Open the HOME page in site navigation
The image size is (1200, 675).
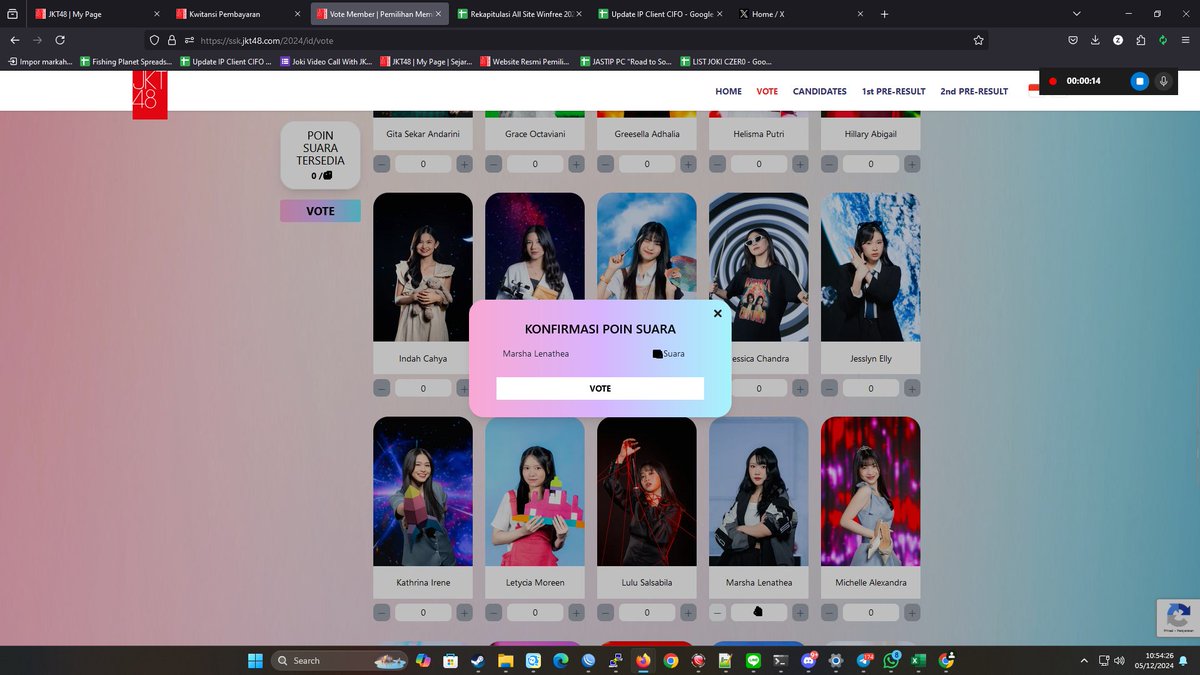(x=728, y=91)
